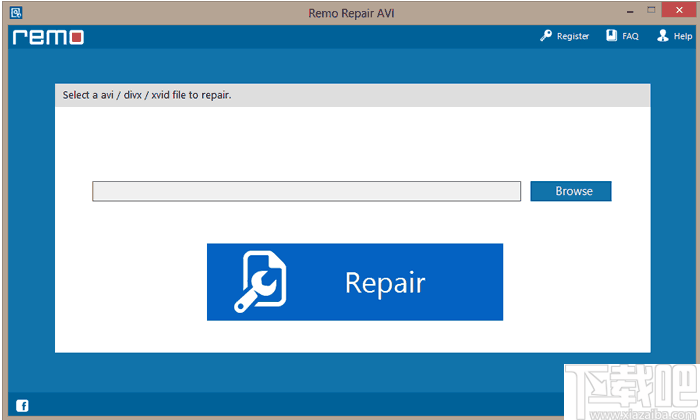Click the FAQ book icon
Viewport: 700px width, 420px height.
click(x=611, y=36)
